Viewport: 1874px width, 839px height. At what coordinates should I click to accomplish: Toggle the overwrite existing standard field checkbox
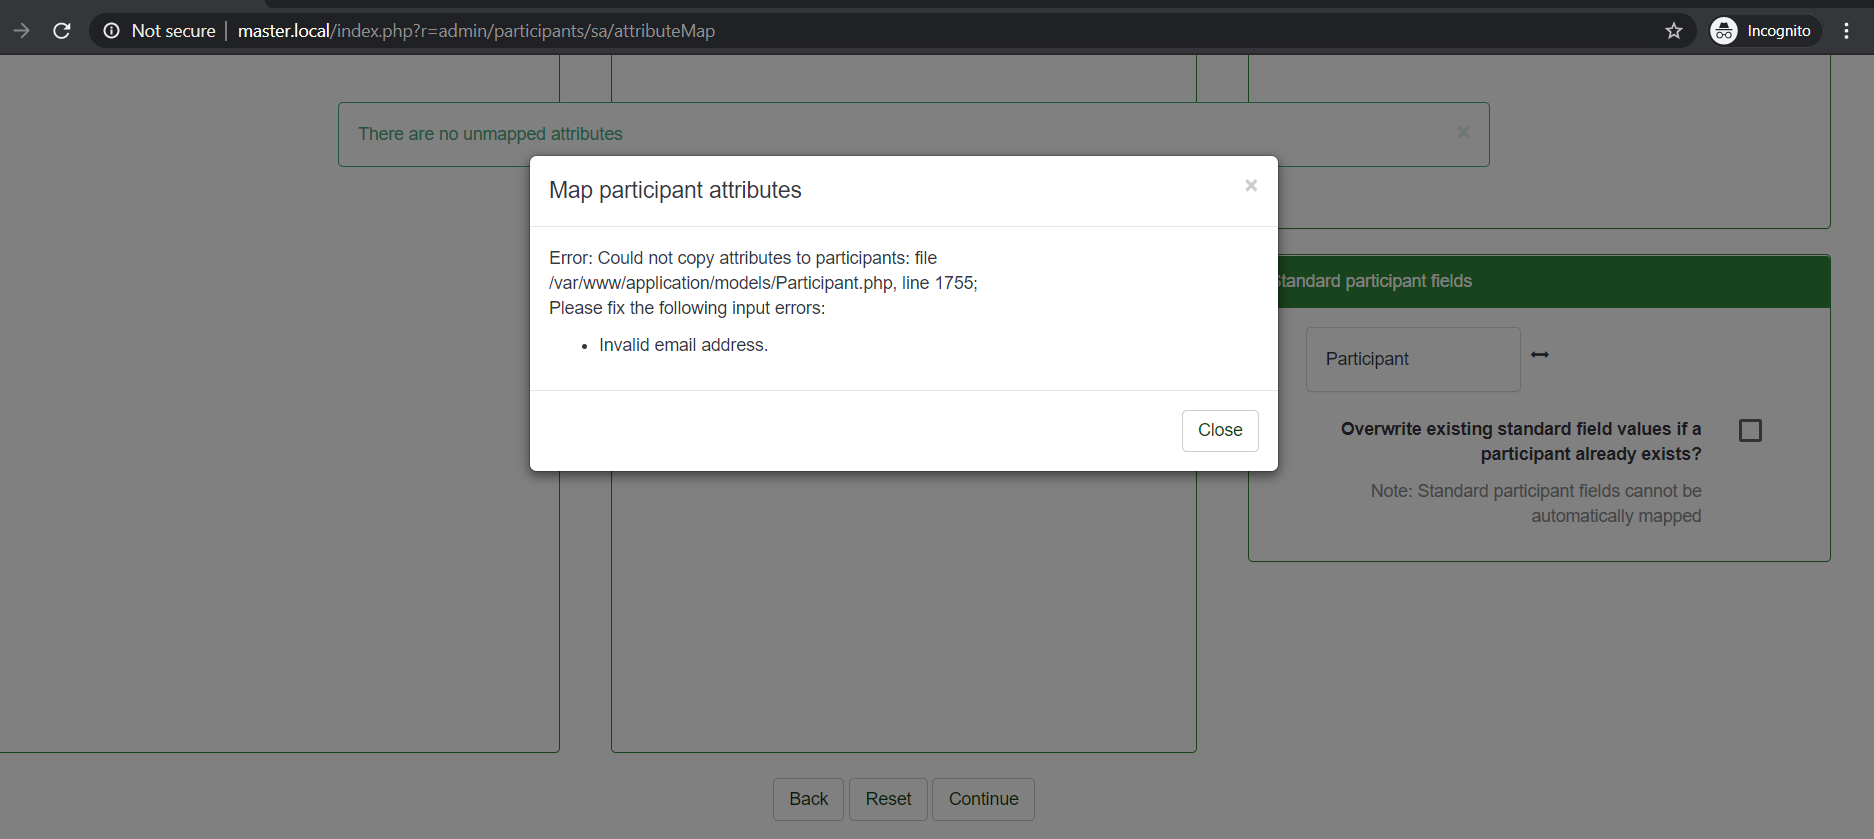tap(1750, 431)
